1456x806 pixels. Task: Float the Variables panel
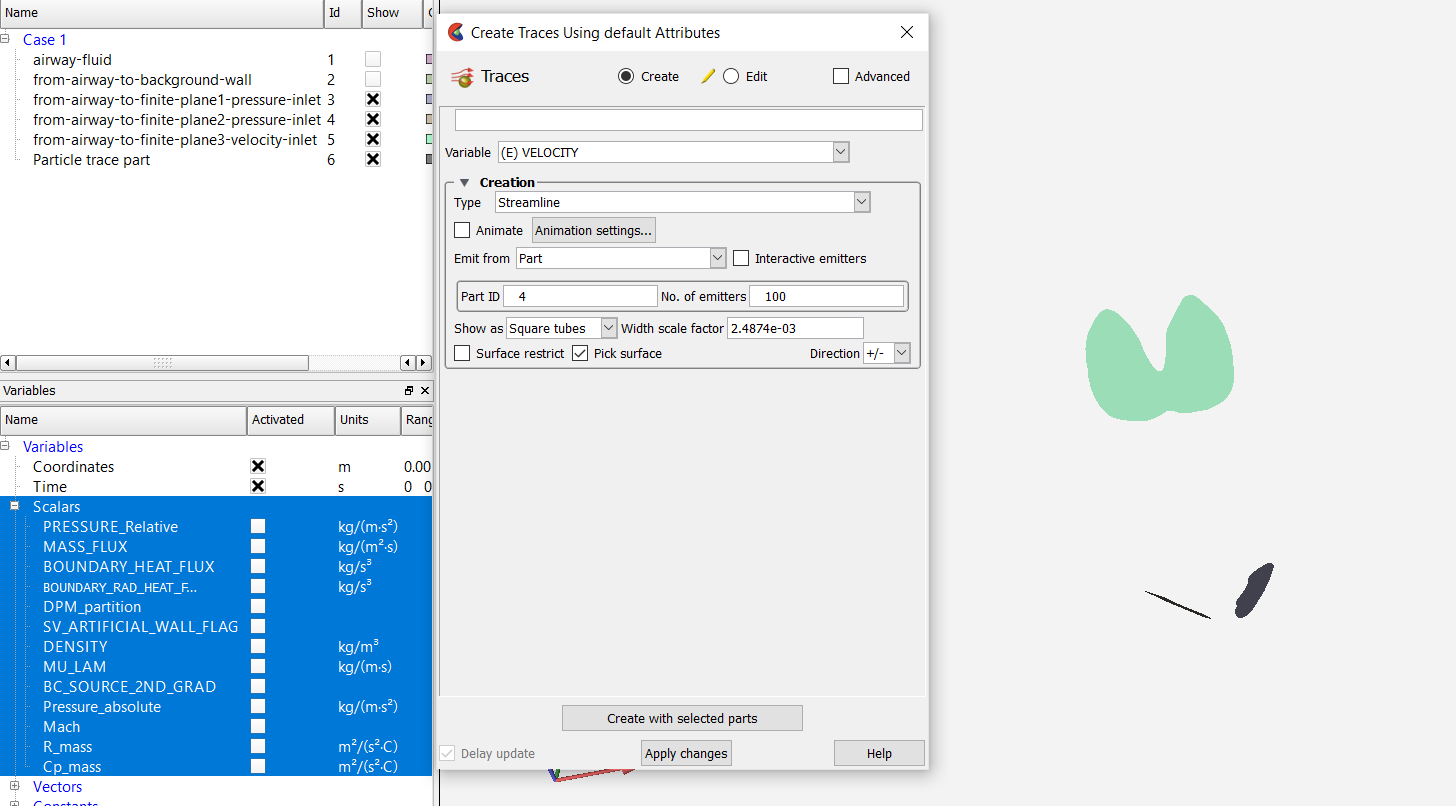[408, 391]
